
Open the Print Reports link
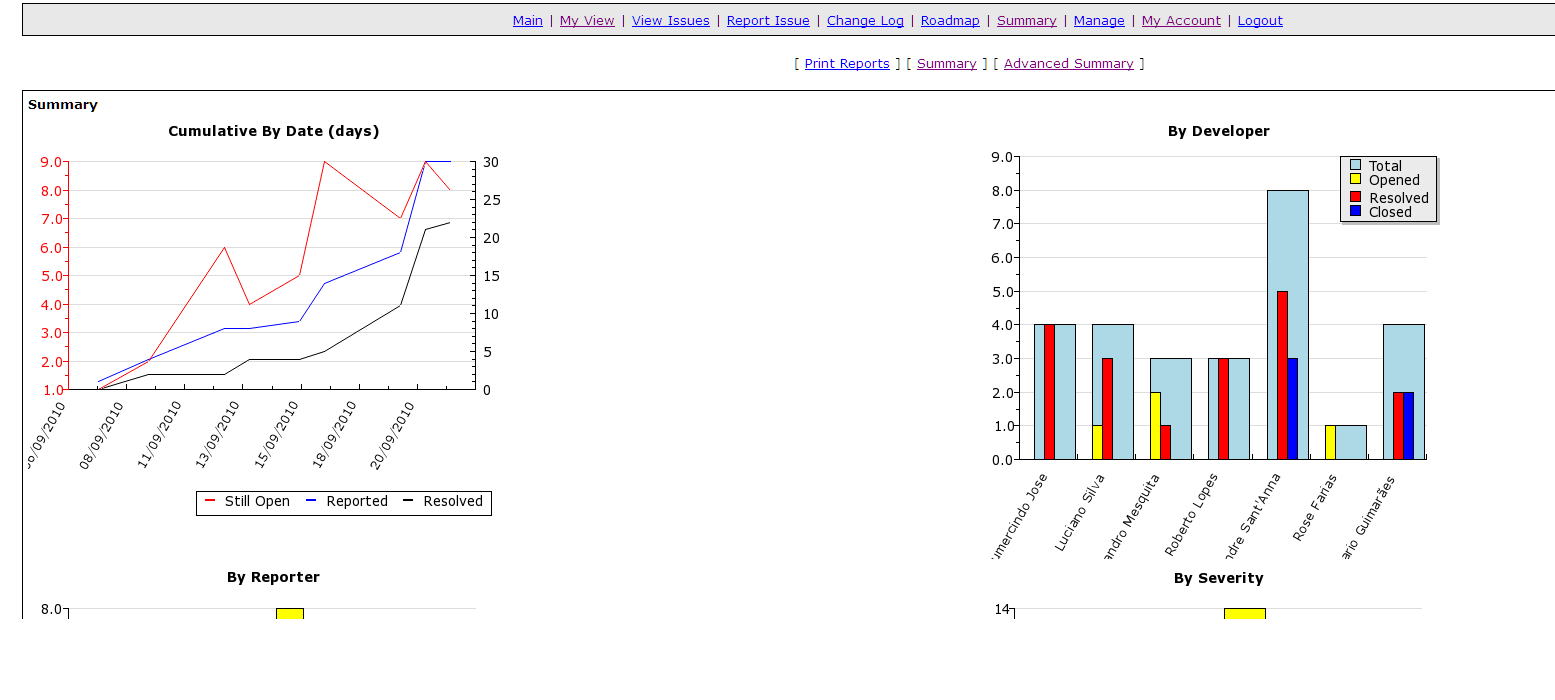tap(846, 63)
